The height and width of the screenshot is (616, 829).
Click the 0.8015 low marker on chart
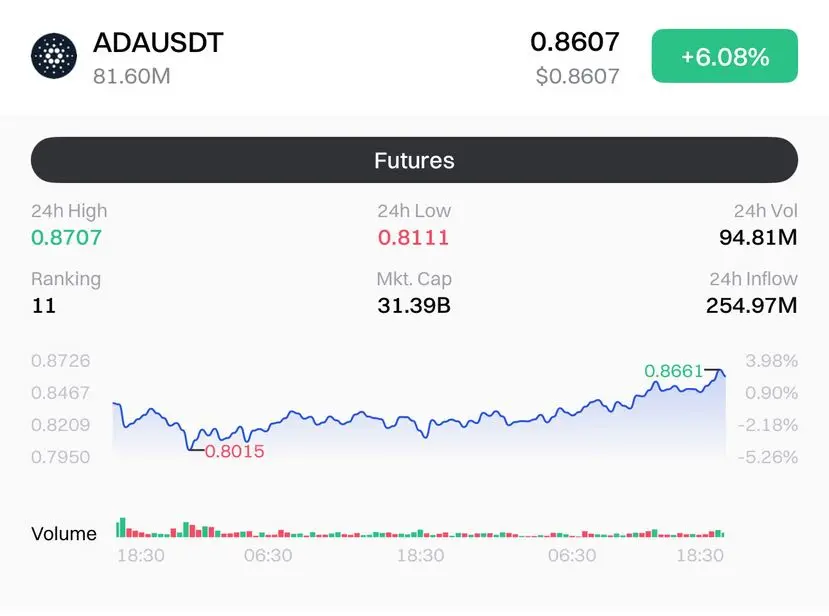point(234,451)
